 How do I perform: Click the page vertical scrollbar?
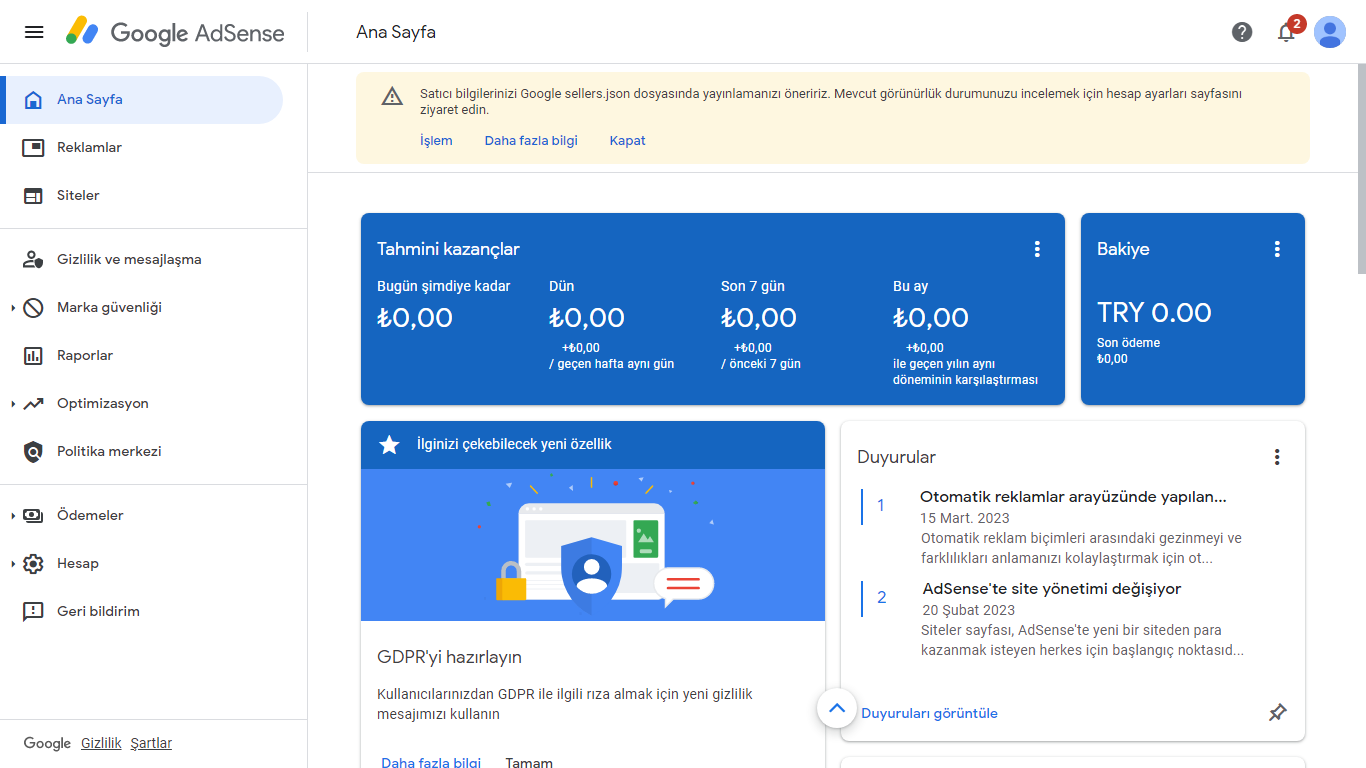coord(1361,170)
